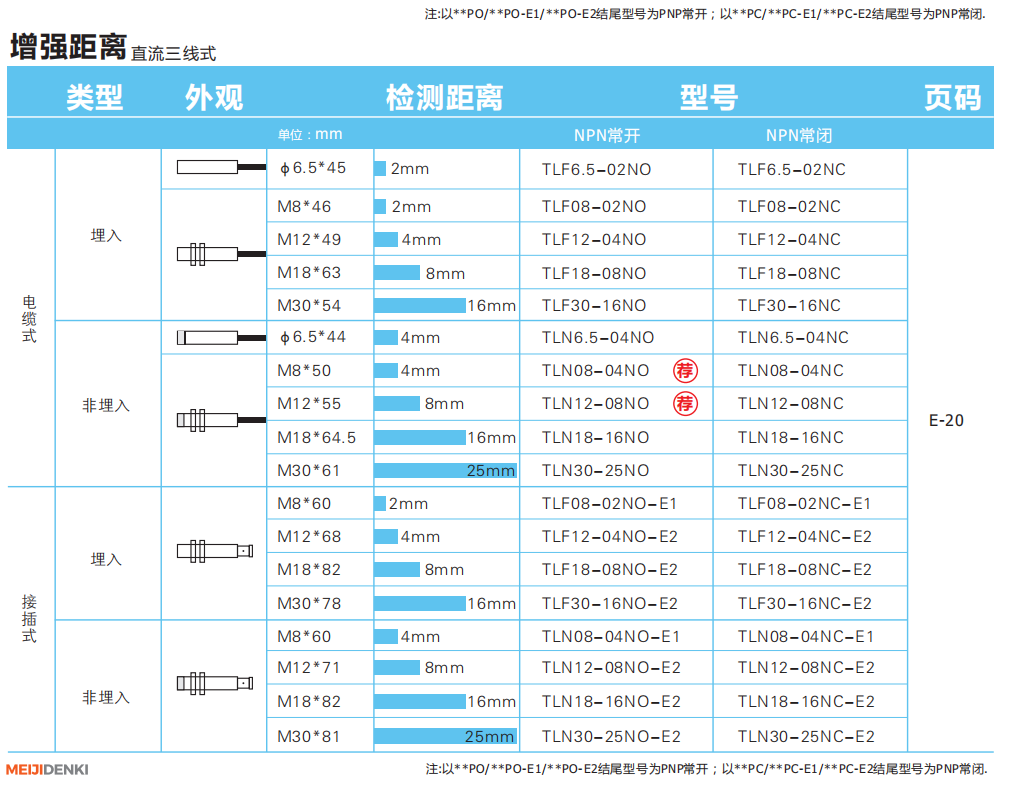Click the red 荐 badge beside TLN12-08NO
This screenshot has width=1009, height=786.
click(685, 404)
